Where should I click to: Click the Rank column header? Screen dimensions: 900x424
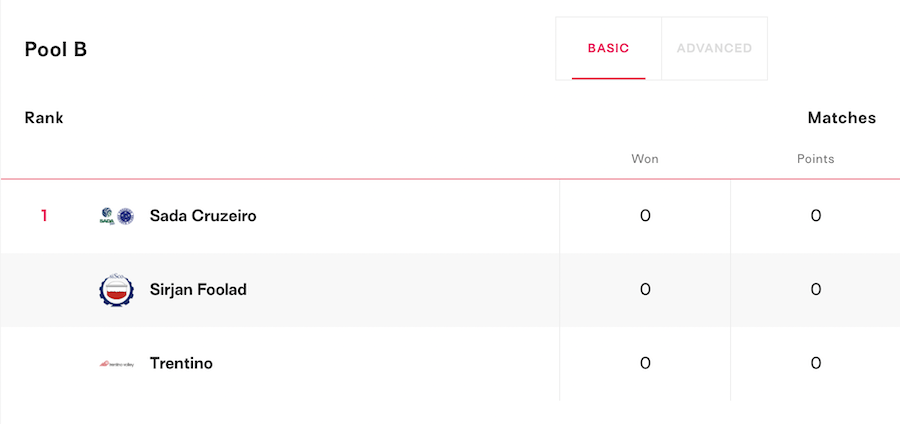[44, 118]
